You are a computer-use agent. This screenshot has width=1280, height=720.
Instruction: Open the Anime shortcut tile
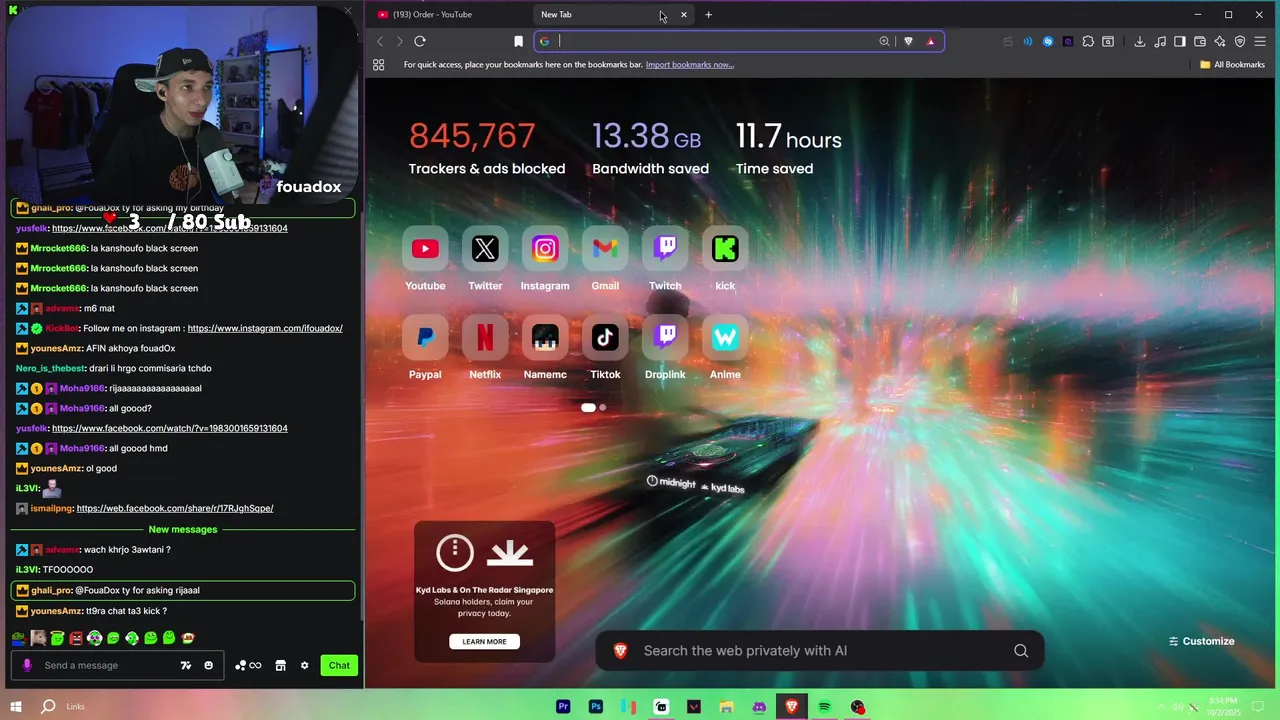[x=725, y=347]
